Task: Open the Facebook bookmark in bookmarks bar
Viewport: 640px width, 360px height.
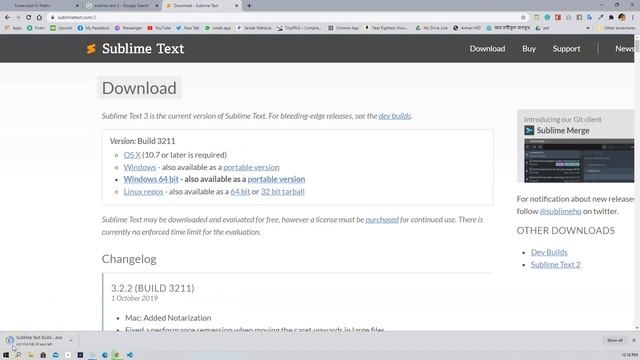Action: coord(93,28)
